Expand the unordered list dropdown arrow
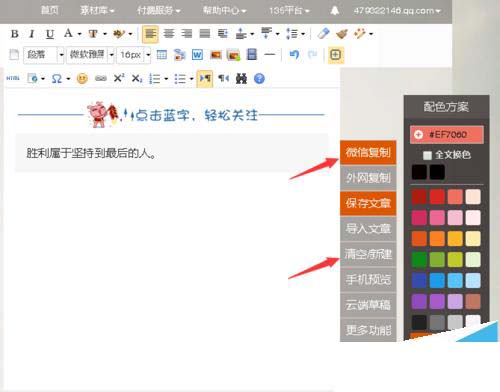Screen dimensions: 500x392 pyautogui.click(x=192, y=79)
